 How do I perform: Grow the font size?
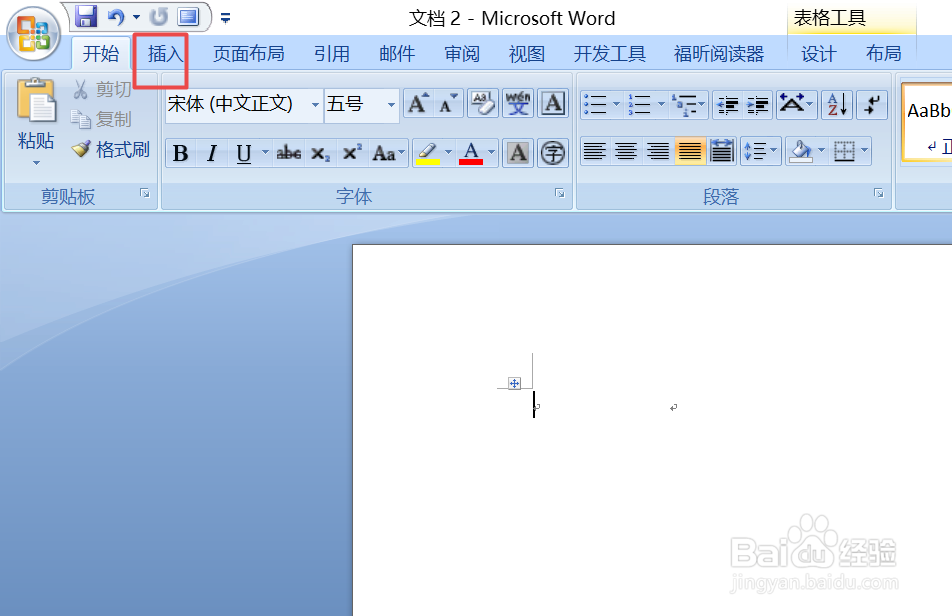(x=418, y=104)
